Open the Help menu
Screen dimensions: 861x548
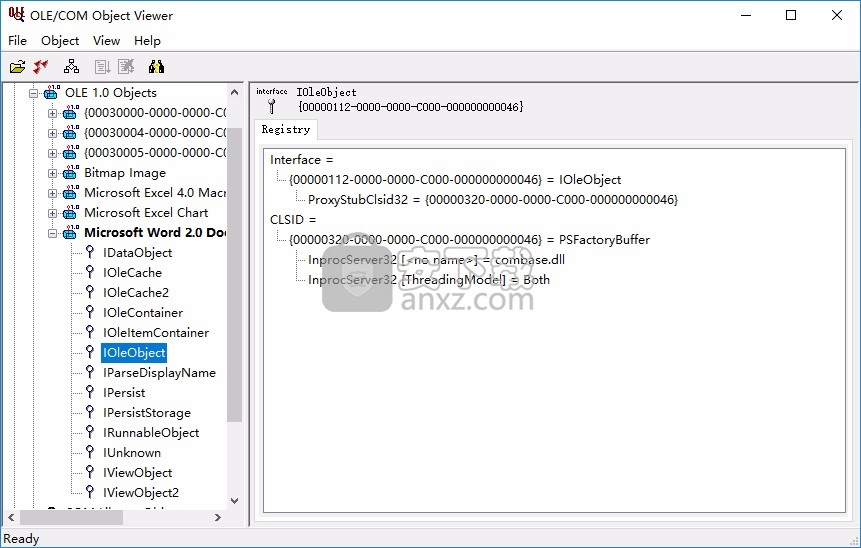coord(147,41)
